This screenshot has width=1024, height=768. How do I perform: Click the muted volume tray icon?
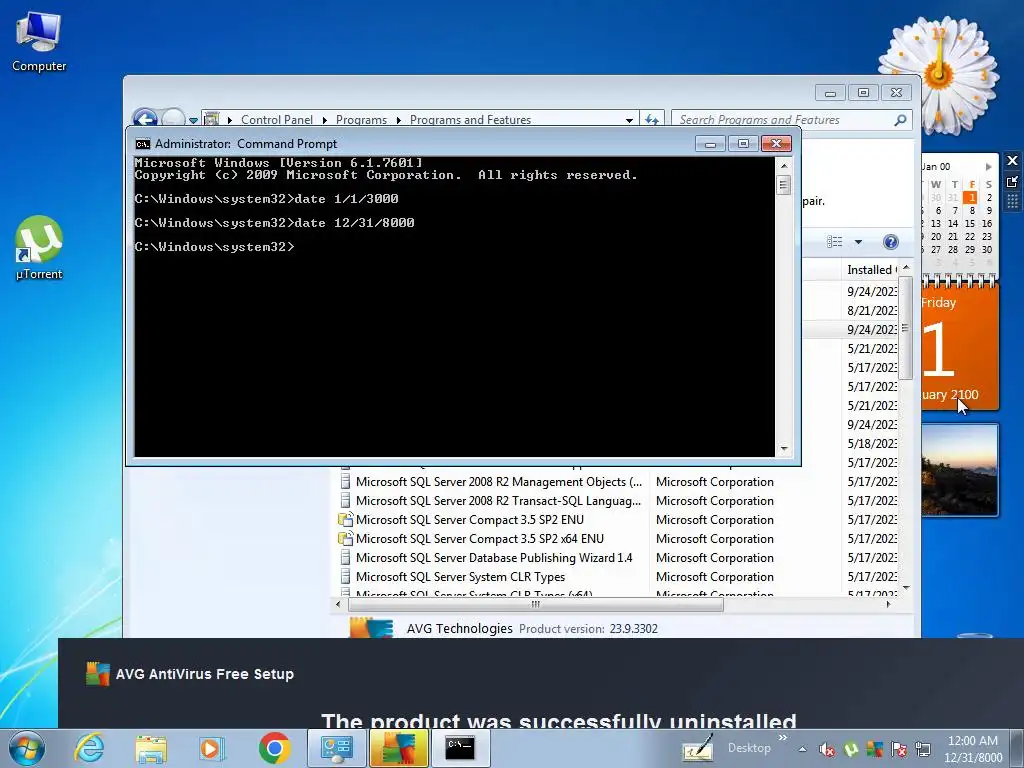click(x=827, y=750)
